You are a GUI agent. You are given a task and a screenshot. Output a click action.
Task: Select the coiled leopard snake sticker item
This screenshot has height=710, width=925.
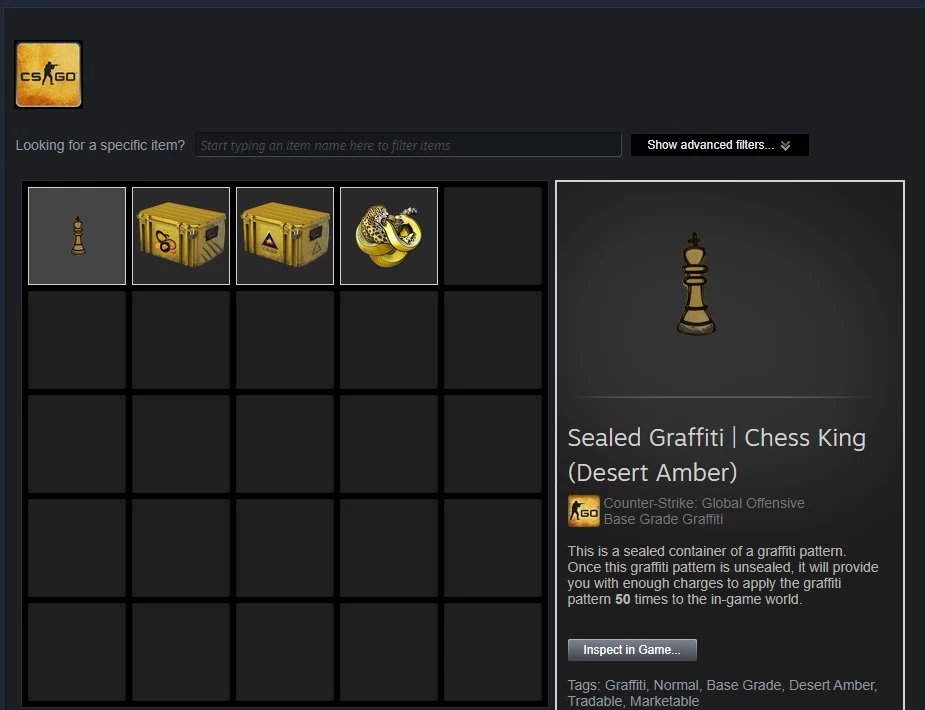[x=389, y=236]
